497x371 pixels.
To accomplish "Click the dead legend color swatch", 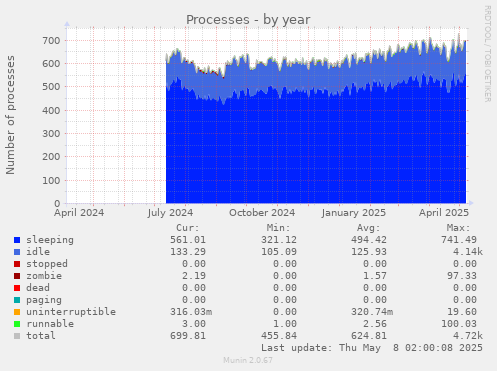I will click(17, 288).
